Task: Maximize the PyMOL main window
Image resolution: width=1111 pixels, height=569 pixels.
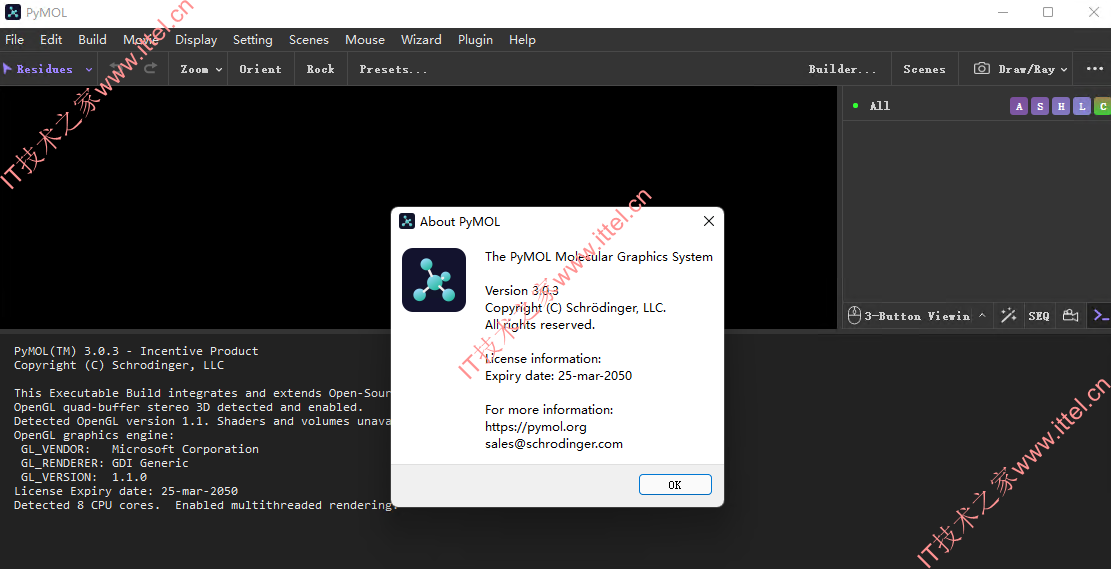Action: [1048, 12]
